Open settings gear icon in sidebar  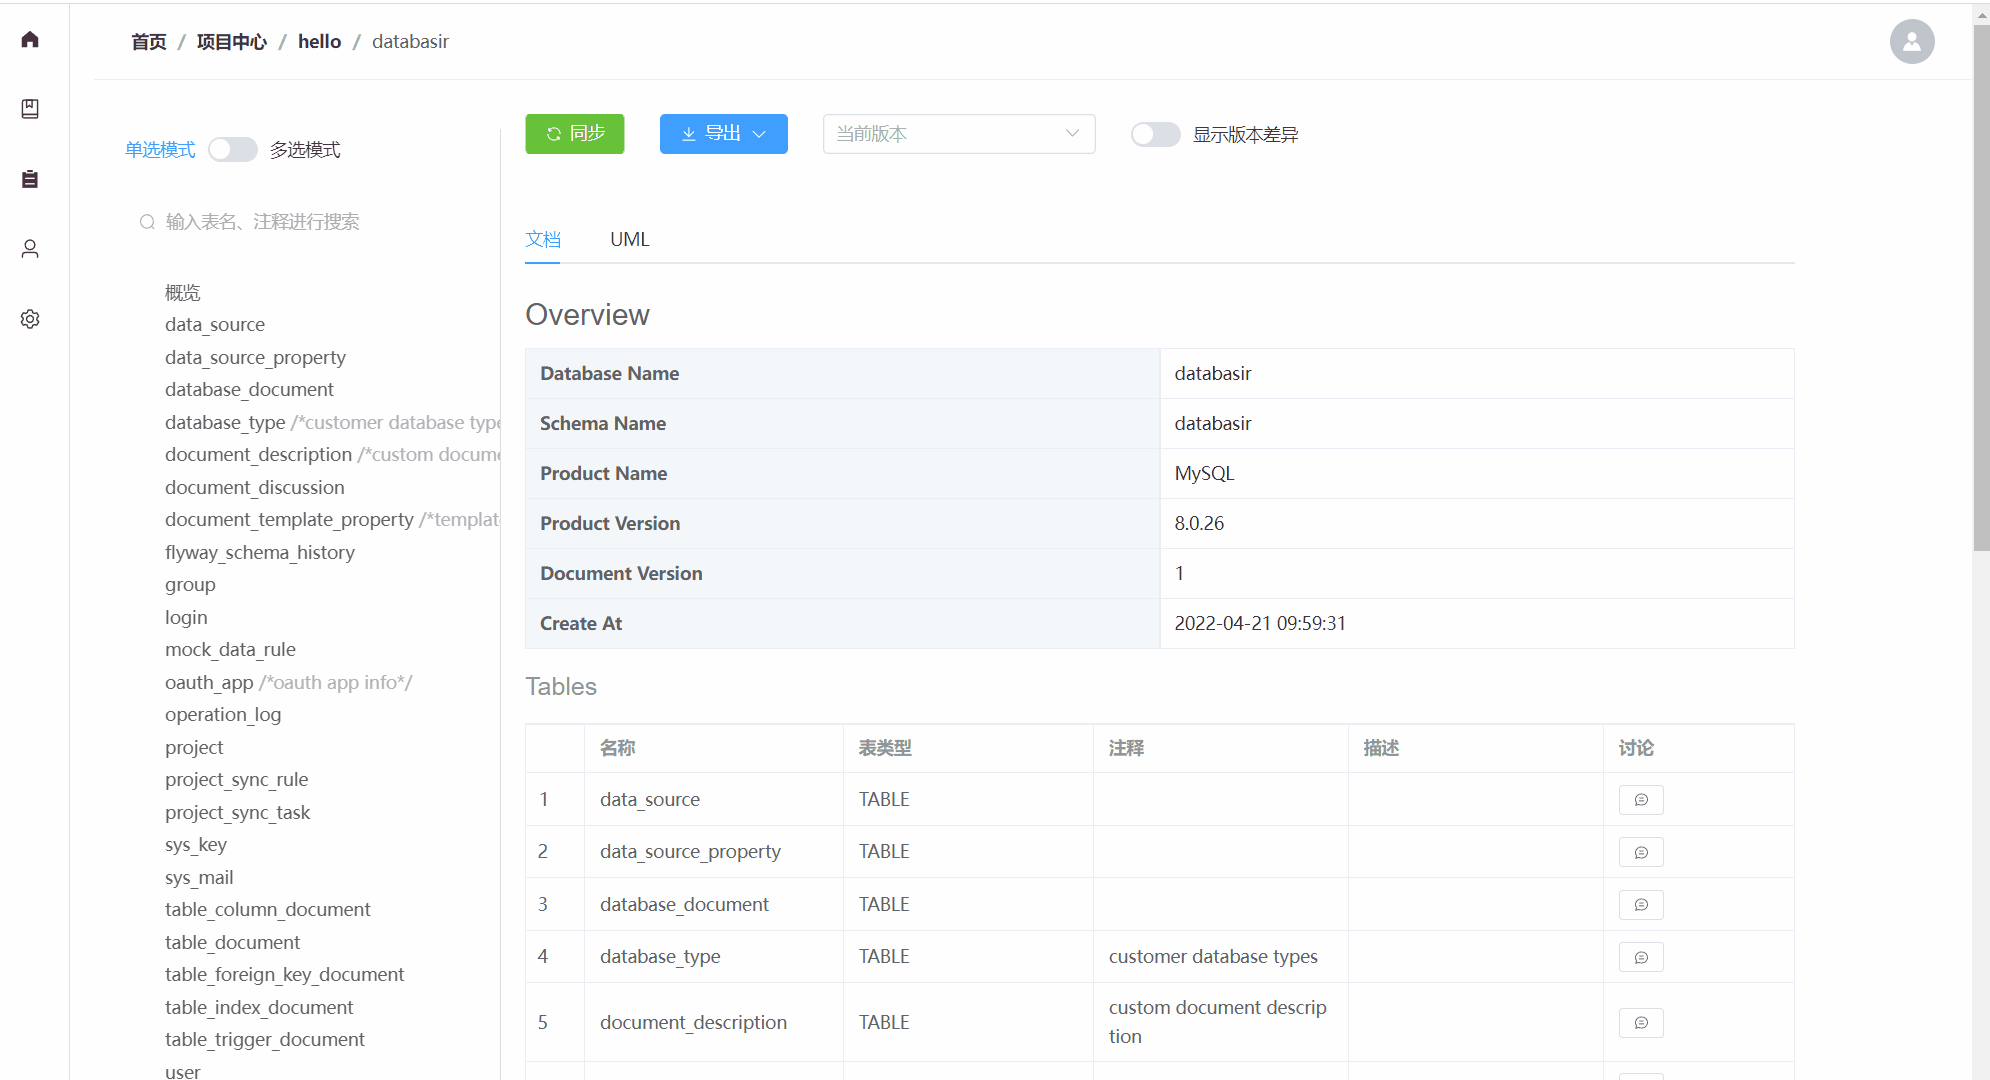coord(30,319)
